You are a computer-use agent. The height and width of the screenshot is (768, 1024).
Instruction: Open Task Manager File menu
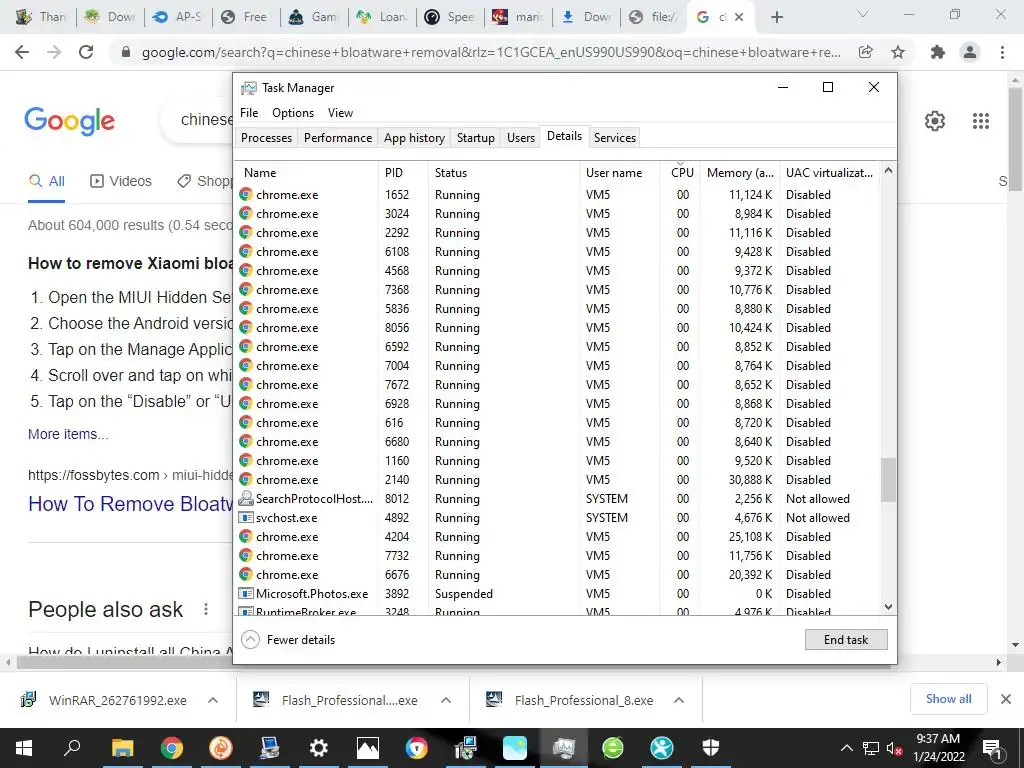(x=249, y=113)
